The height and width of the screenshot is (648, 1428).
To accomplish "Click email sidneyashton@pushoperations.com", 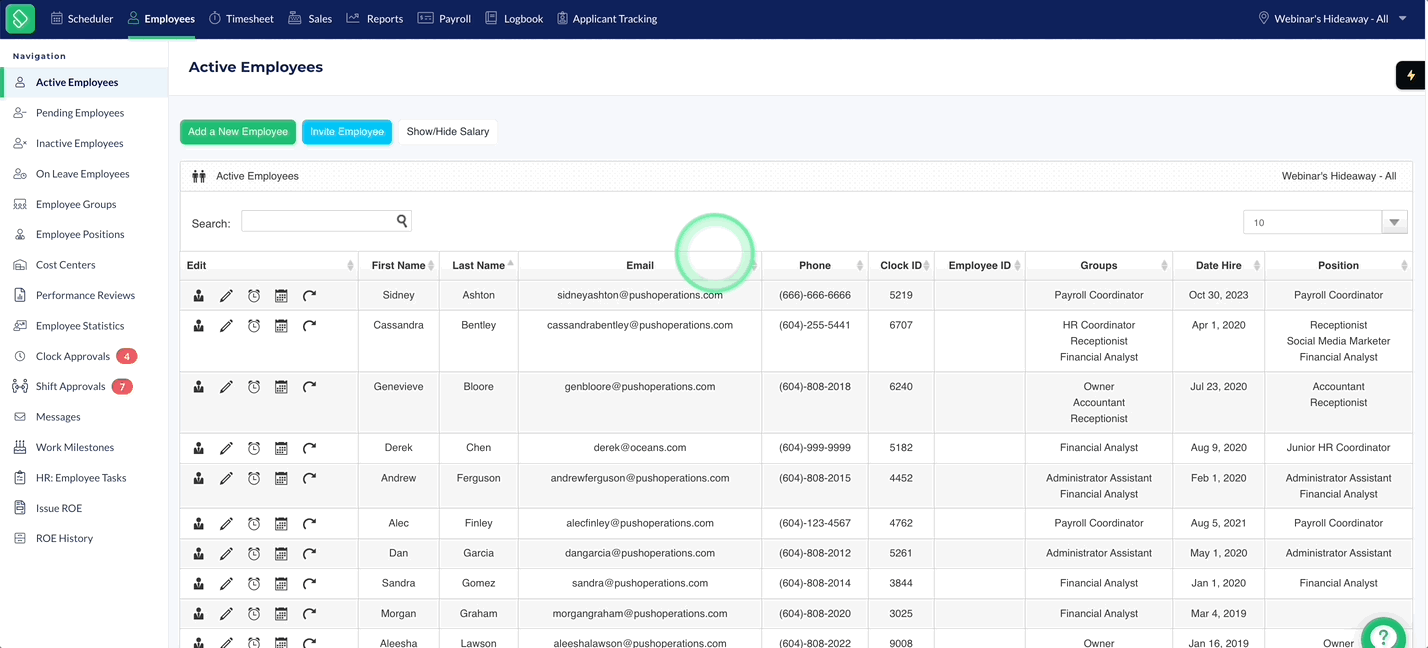I will [640, 295].
